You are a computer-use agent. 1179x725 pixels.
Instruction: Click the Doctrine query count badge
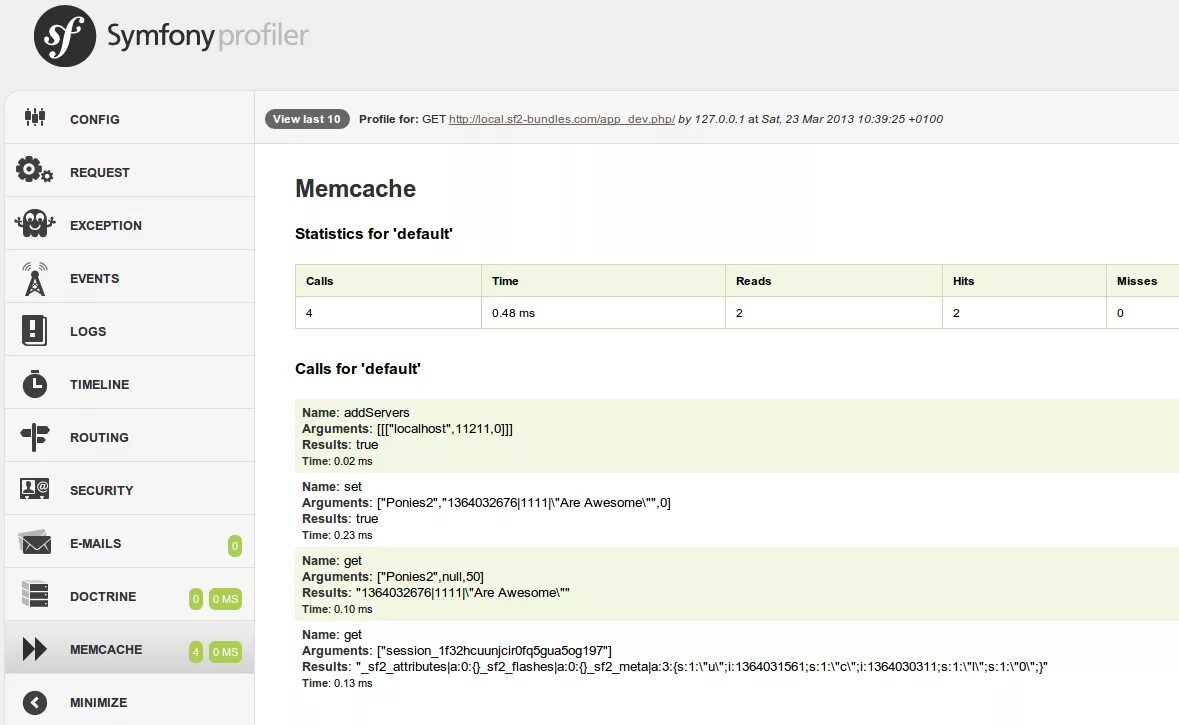pos(195,599)
